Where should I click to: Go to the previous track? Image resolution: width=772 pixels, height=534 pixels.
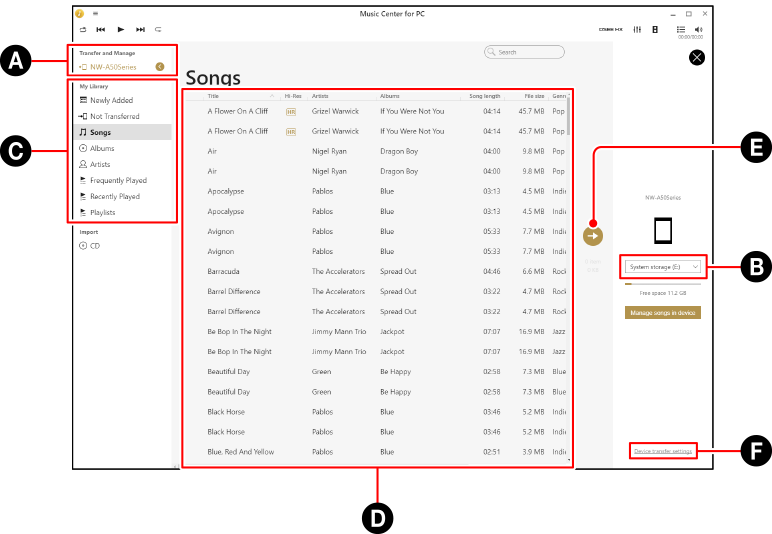(x=100, y=30)
